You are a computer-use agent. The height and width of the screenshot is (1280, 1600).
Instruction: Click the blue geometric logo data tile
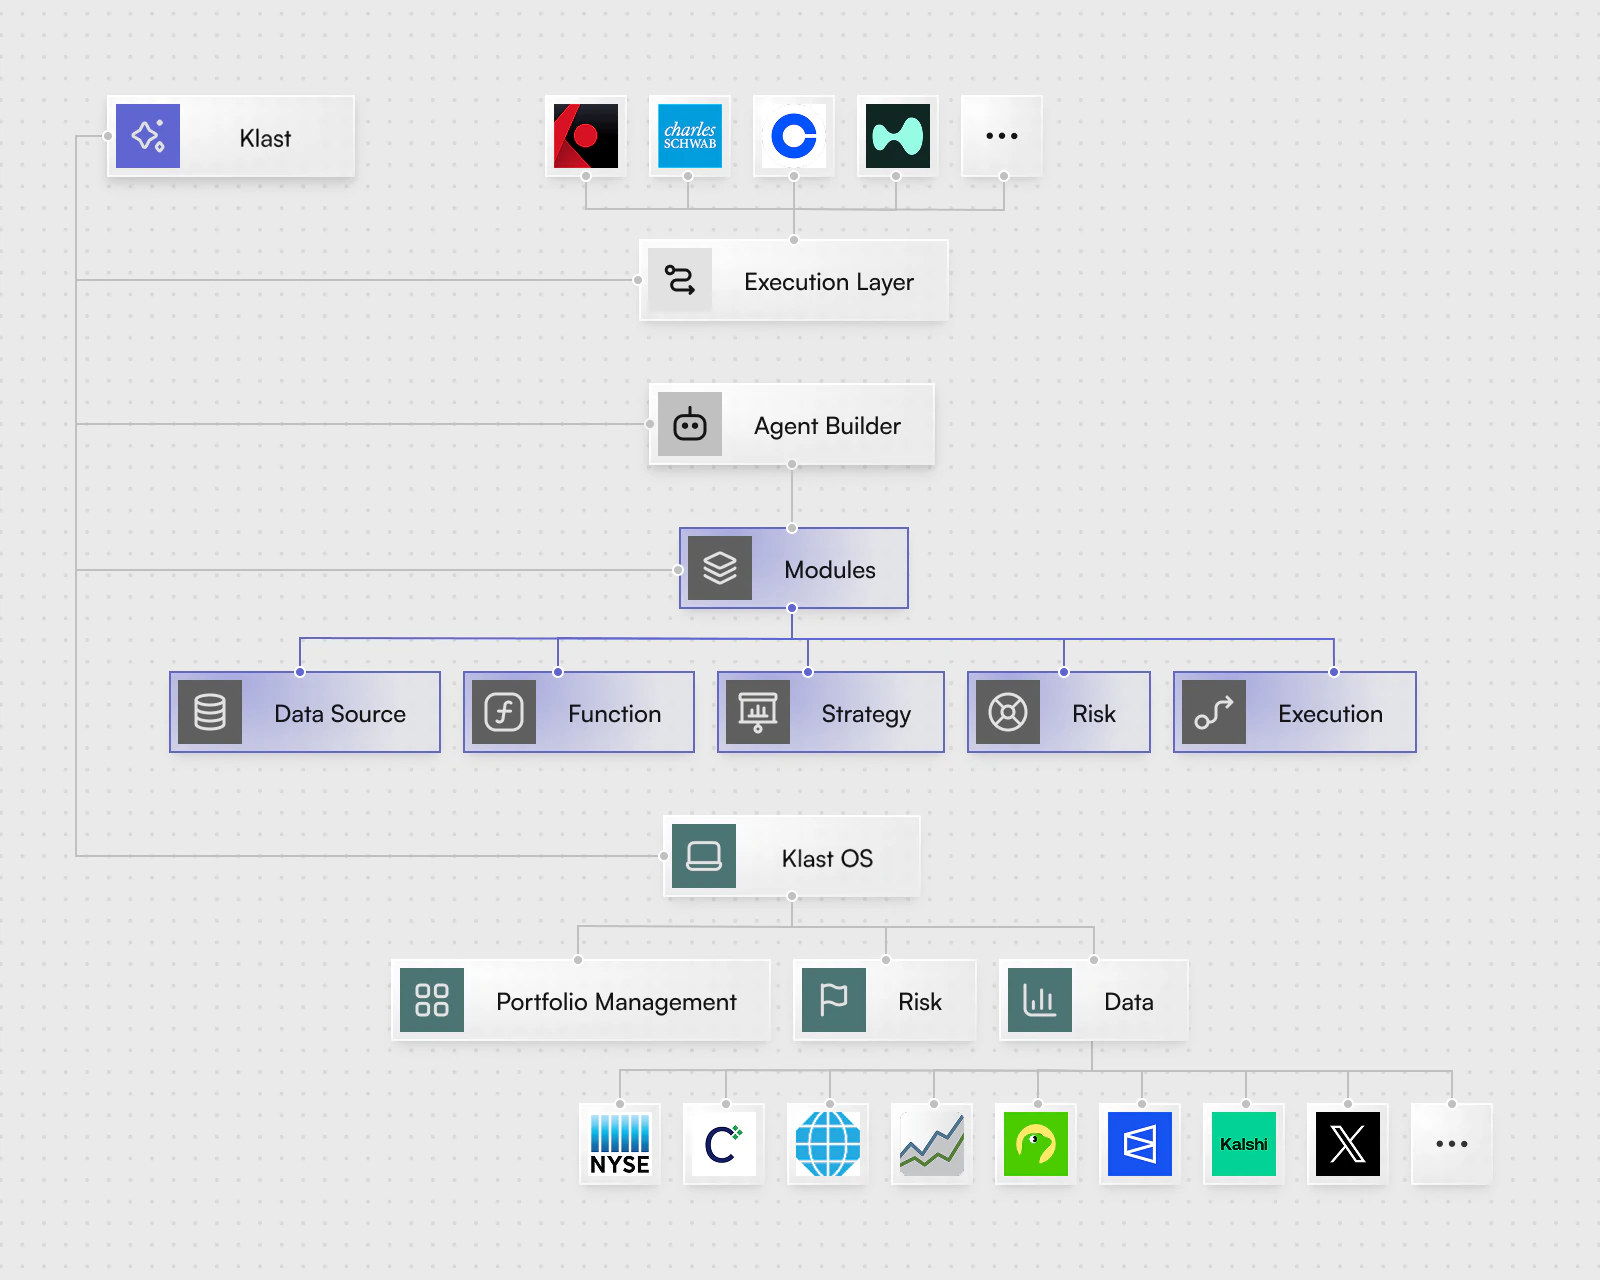(x=1140, y=1144)
